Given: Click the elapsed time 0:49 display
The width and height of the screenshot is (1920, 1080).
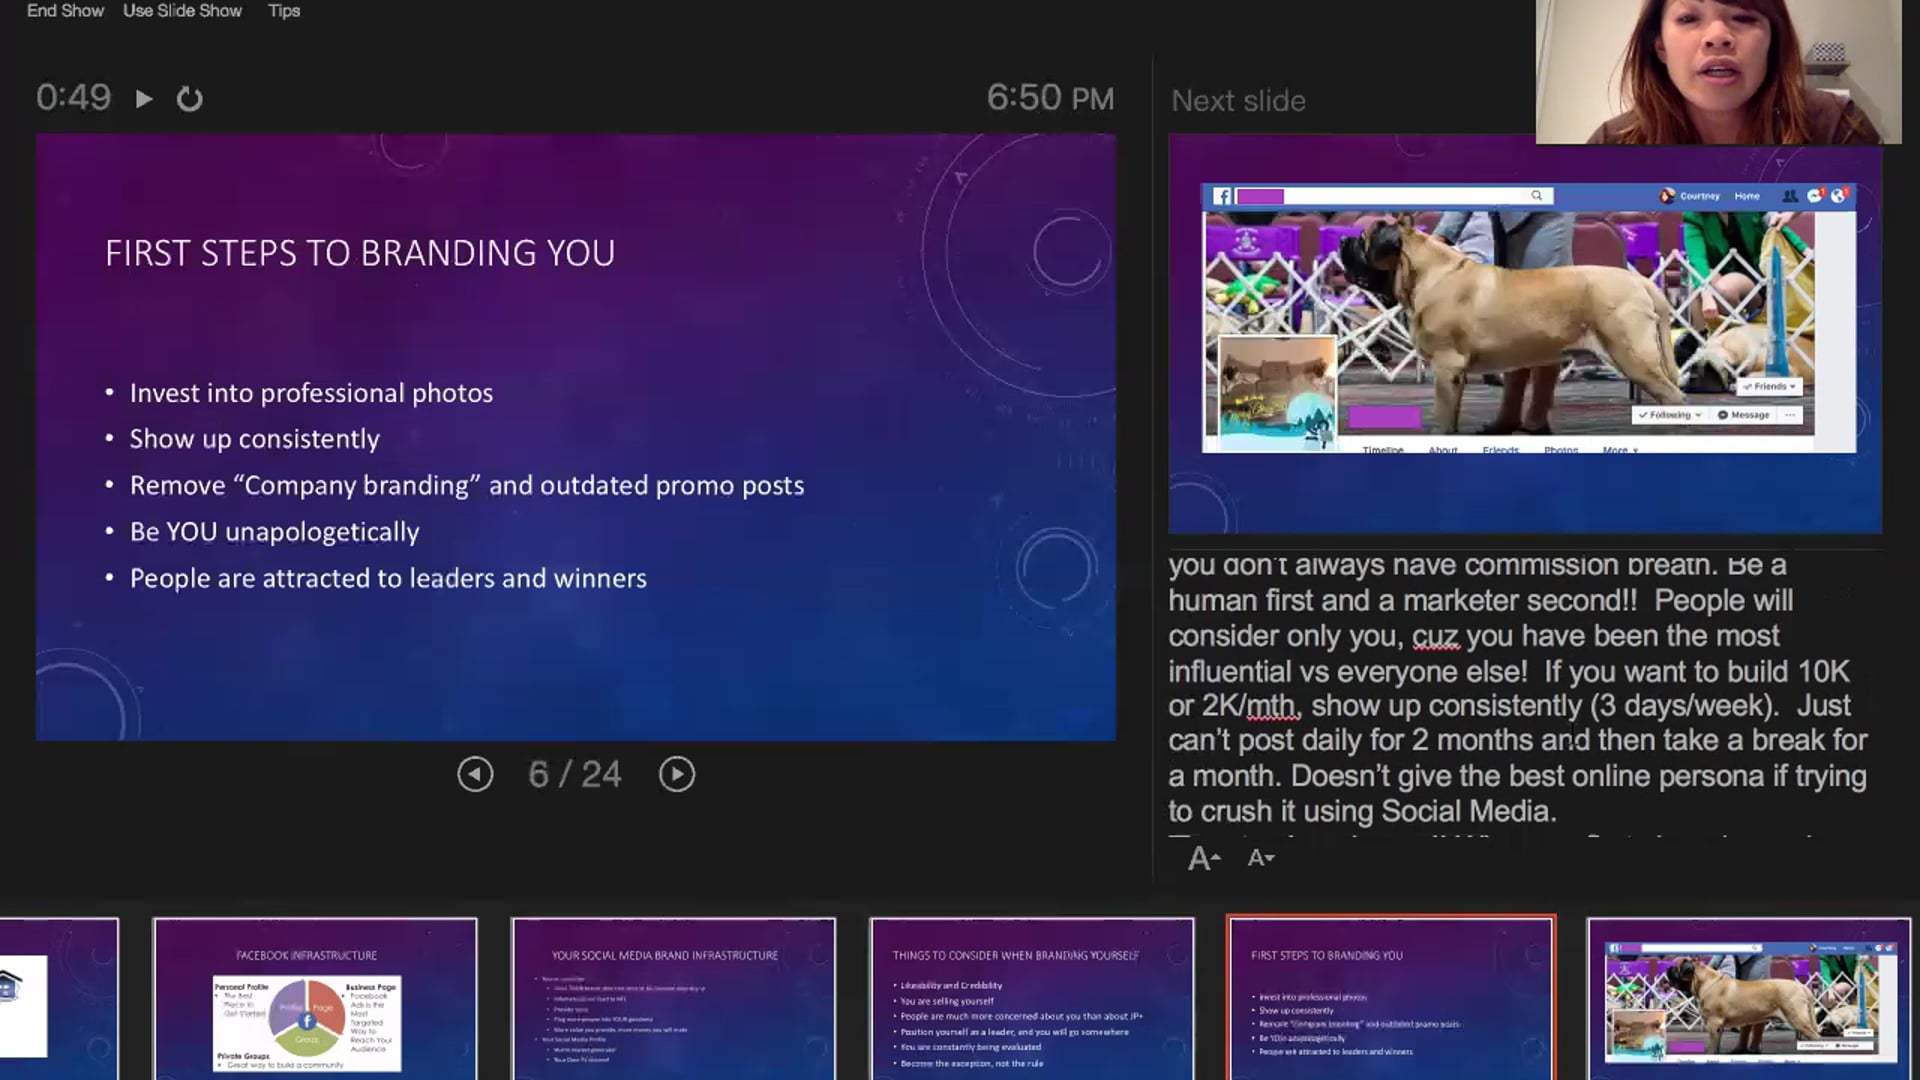Looking at the screenshot, I should pos(73,98).
